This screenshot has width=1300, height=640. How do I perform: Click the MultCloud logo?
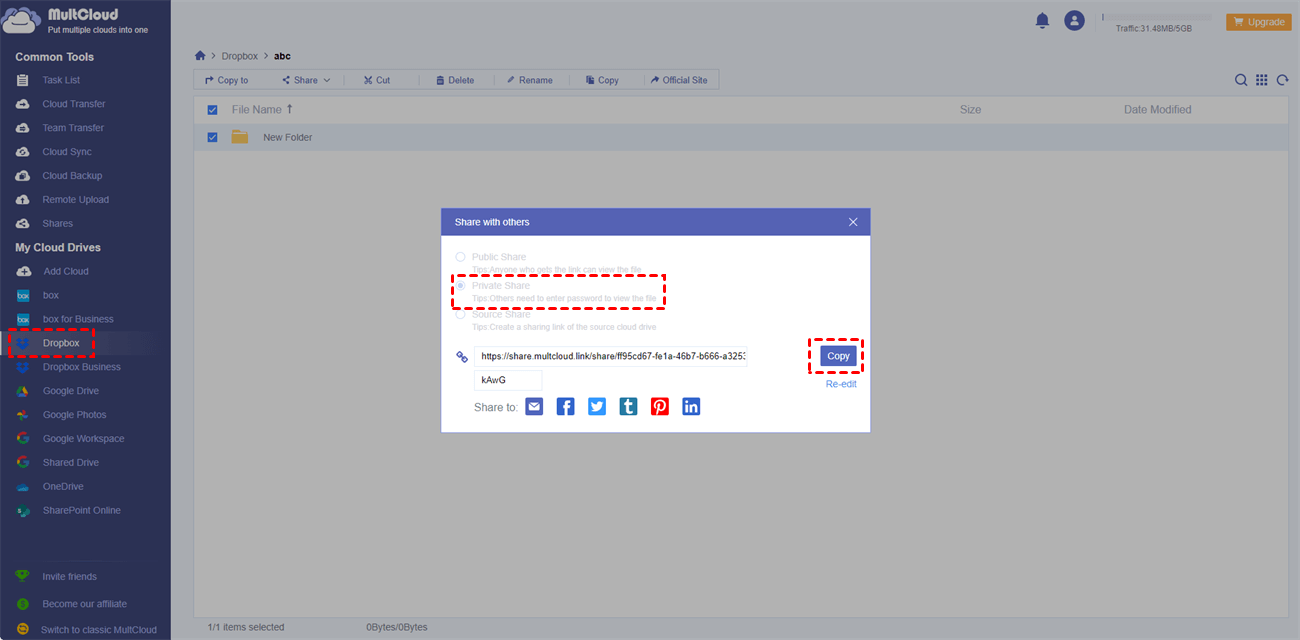point(75,21)
